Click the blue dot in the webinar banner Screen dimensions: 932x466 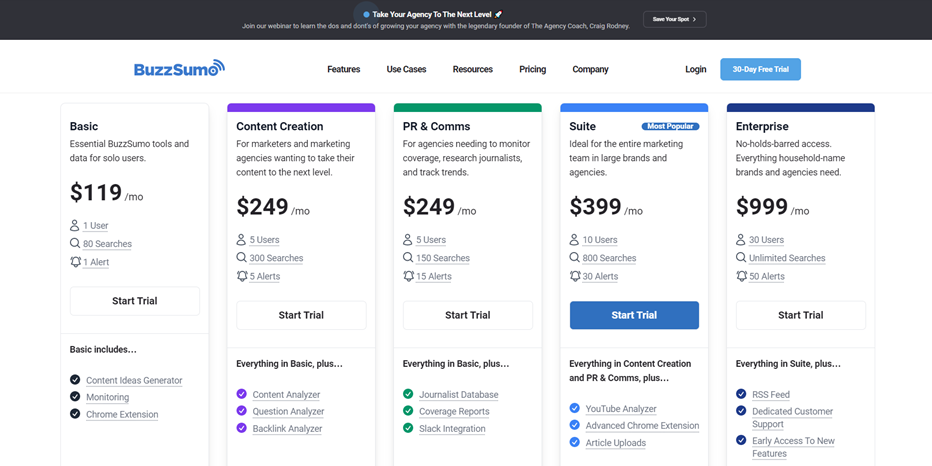pos(366,14)
